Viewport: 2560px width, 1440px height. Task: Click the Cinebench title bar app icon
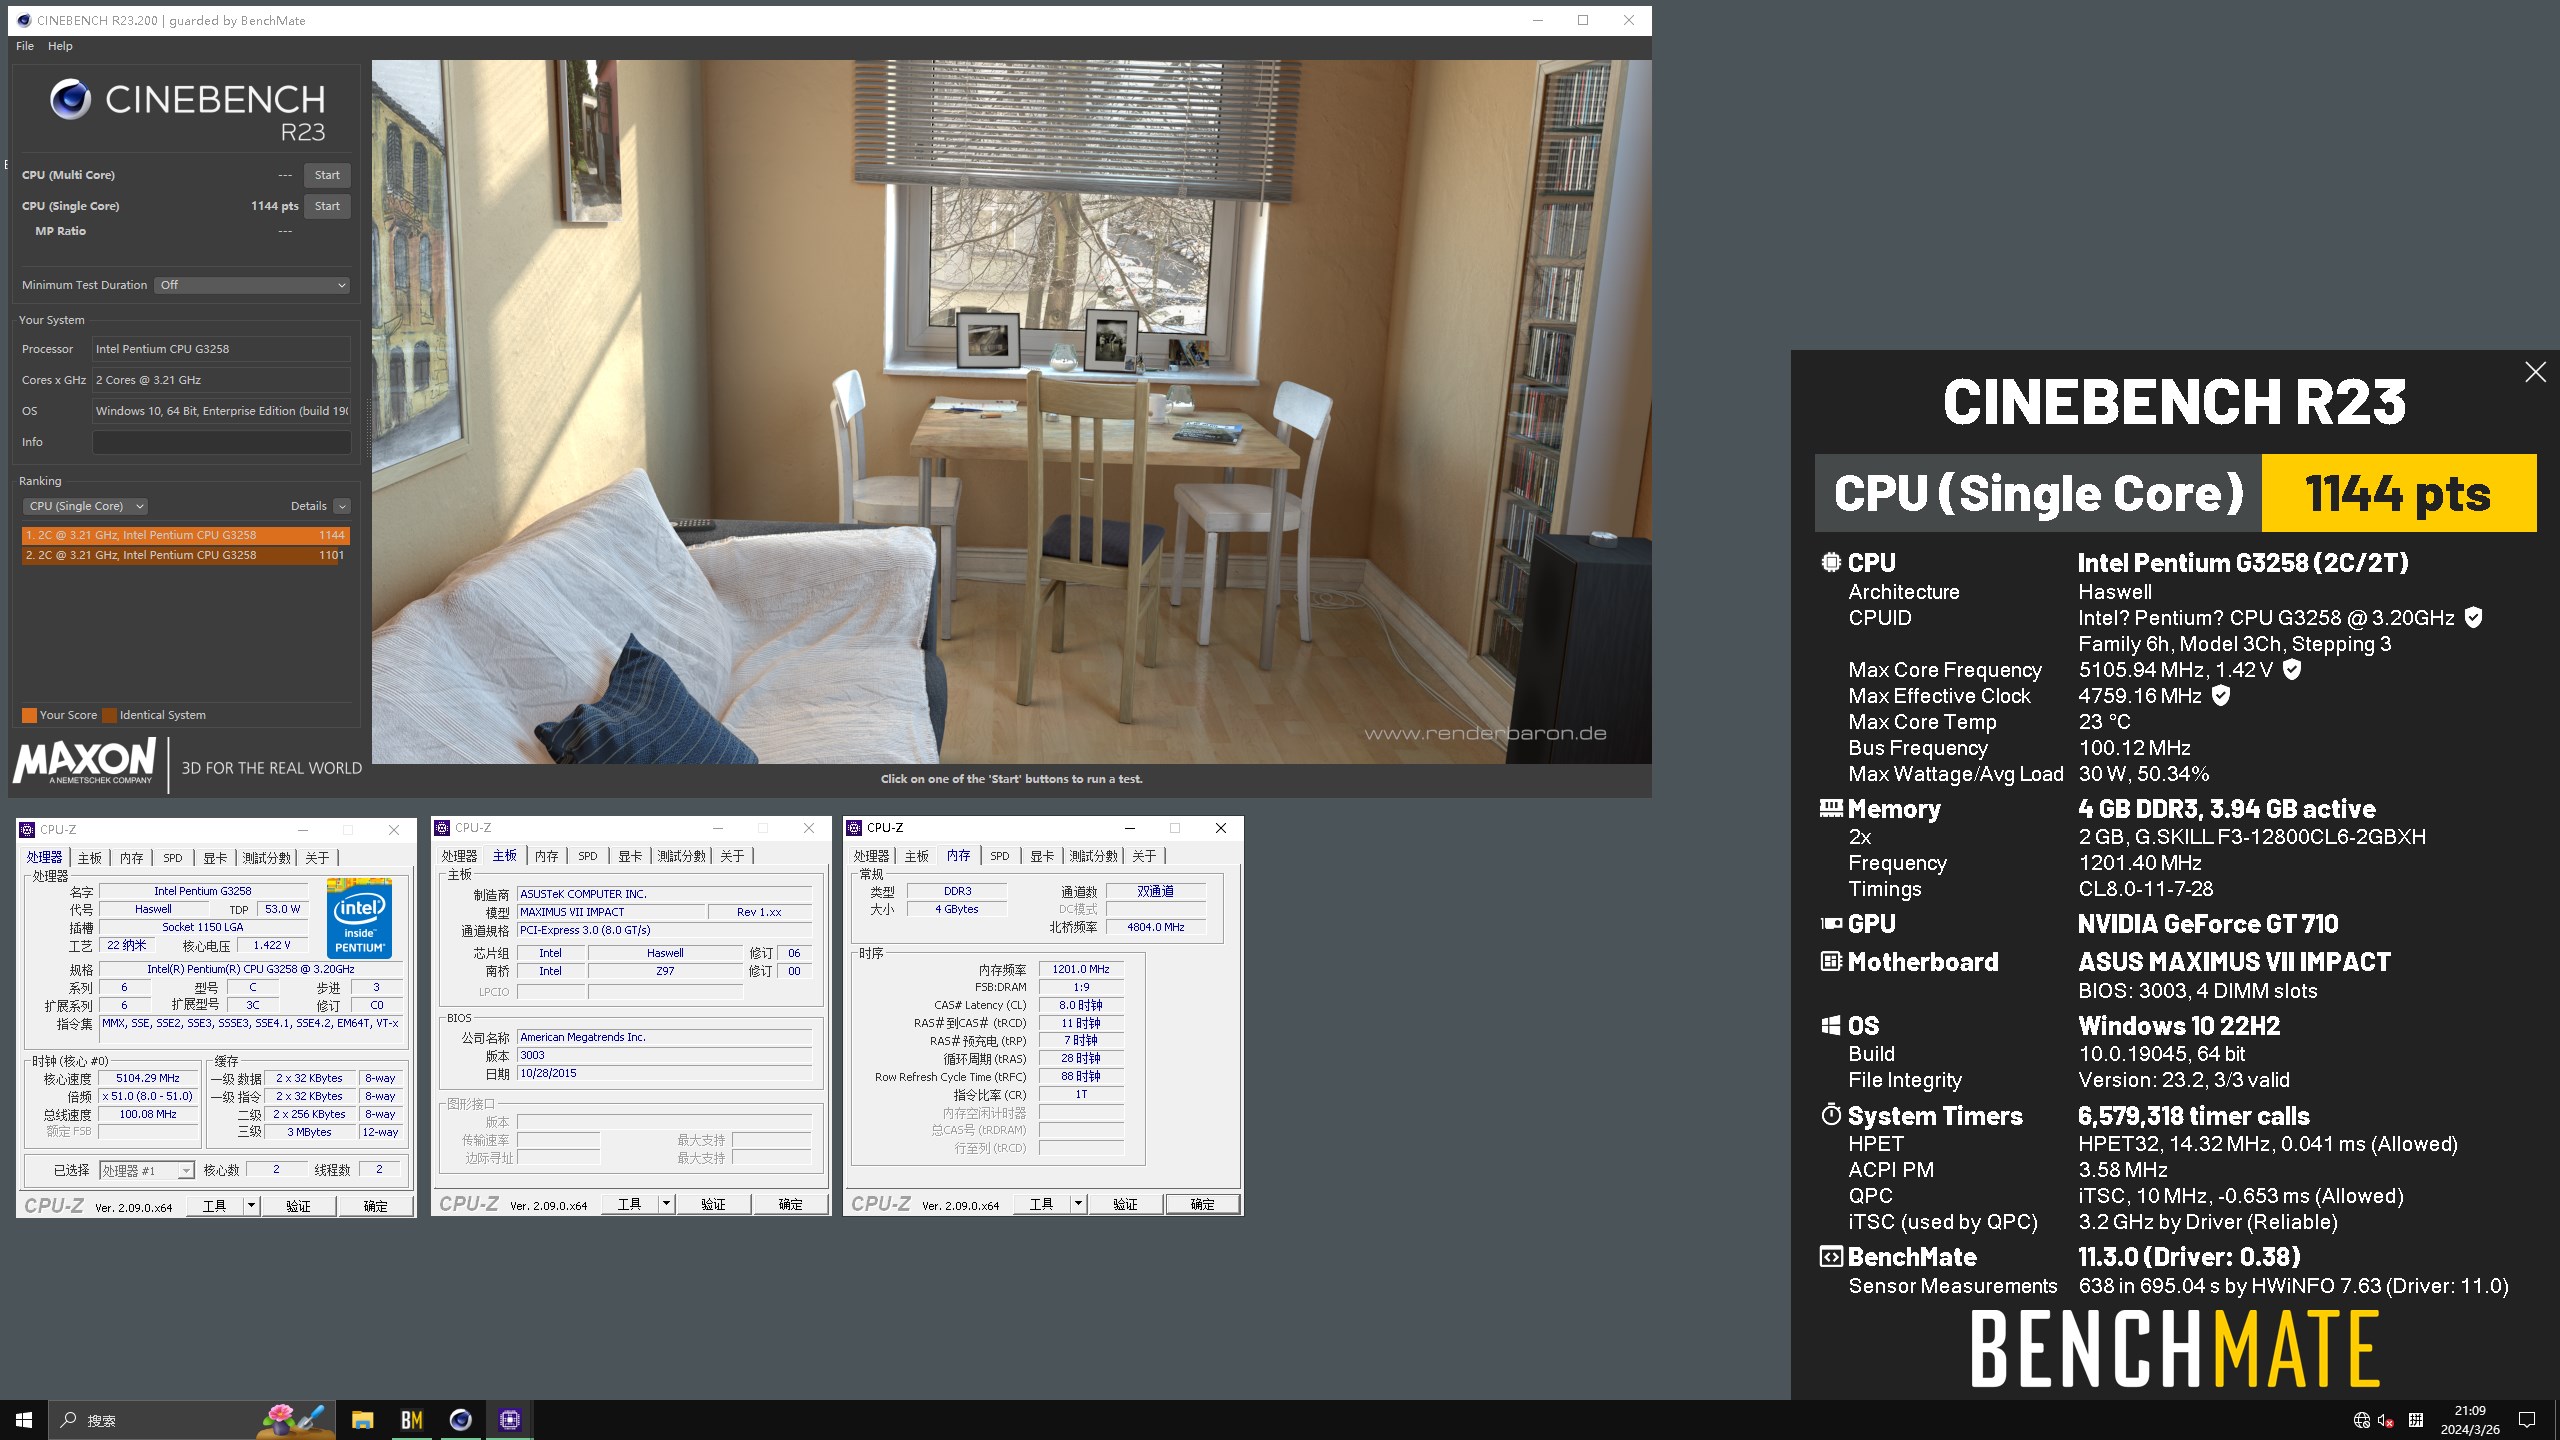[23, 20]
